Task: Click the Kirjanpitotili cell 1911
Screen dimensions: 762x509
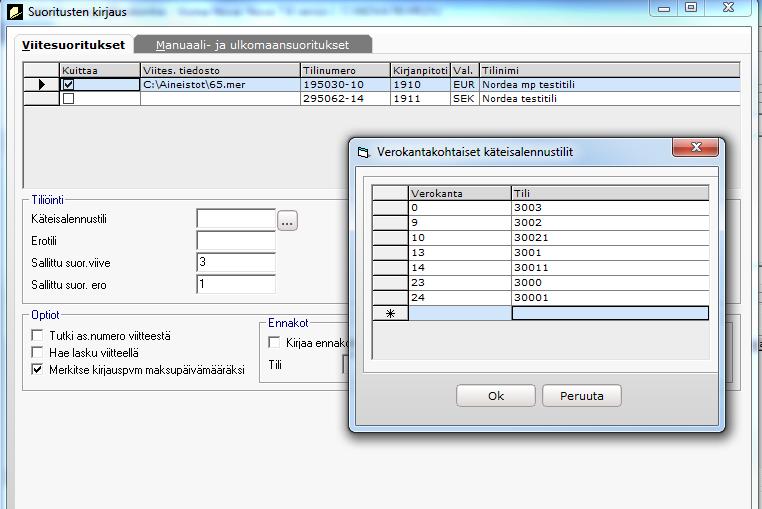Action: (x=421, y=99)
